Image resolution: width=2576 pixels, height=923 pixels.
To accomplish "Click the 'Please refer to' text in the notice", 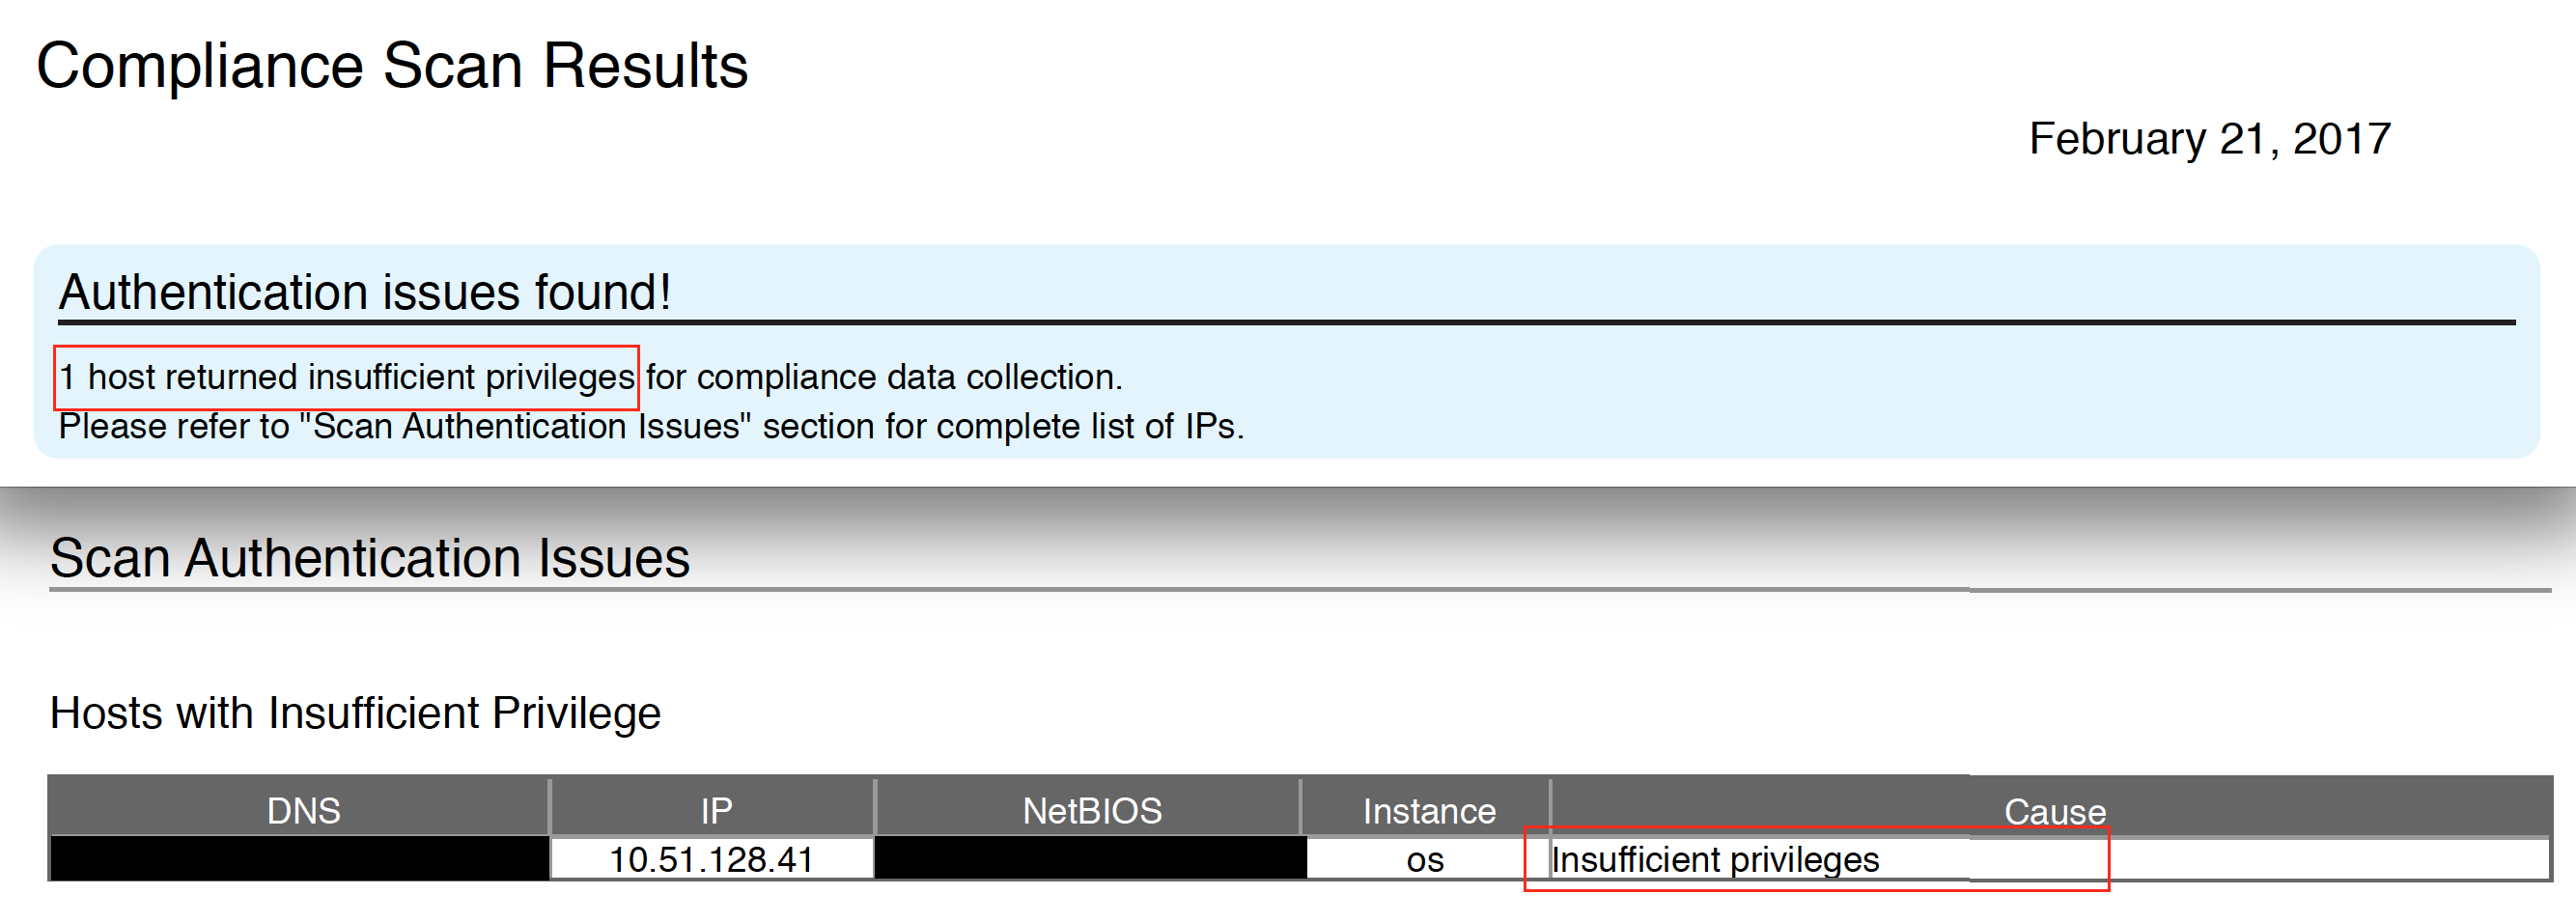I will coord(174,427).
